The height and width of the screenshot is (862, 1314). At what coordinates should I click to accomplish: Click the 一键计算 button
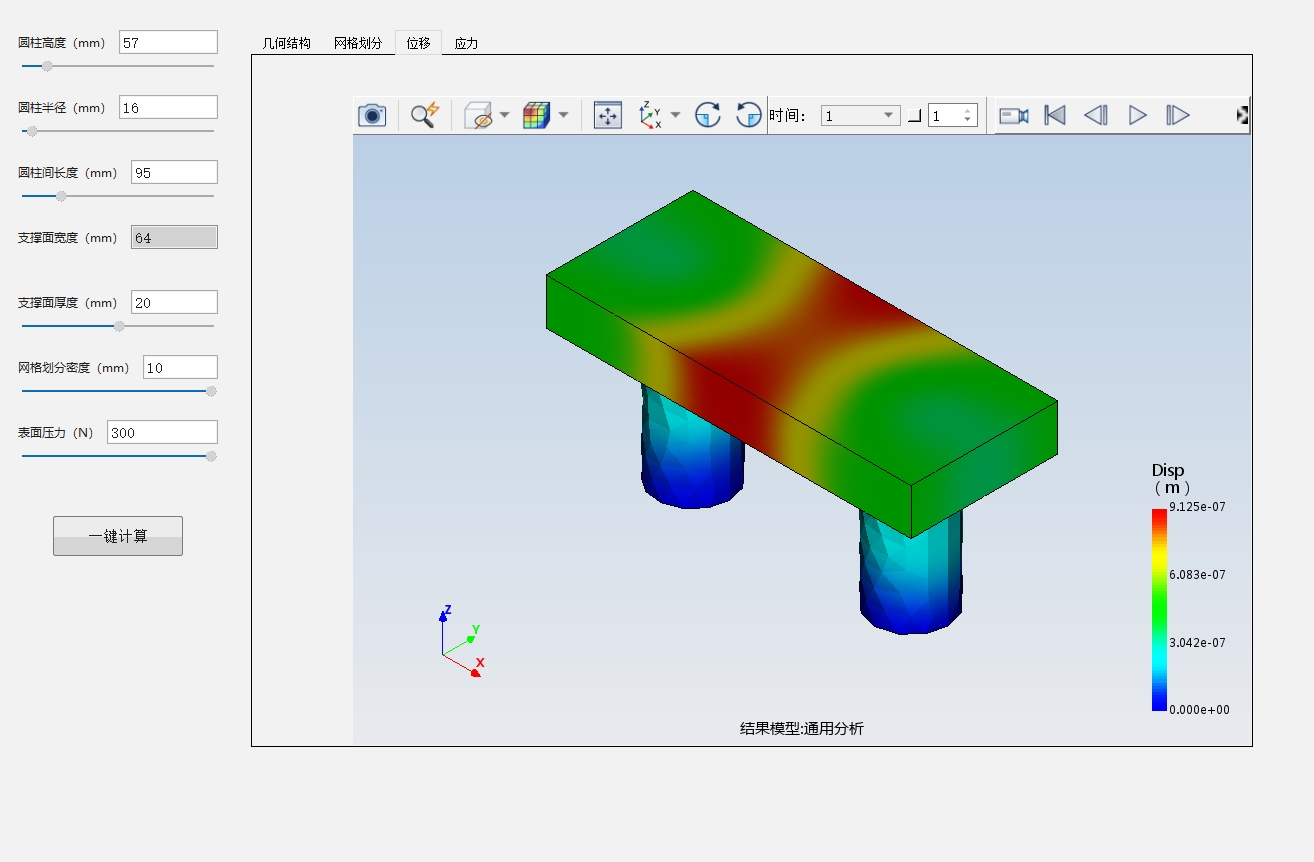point(118,536)
